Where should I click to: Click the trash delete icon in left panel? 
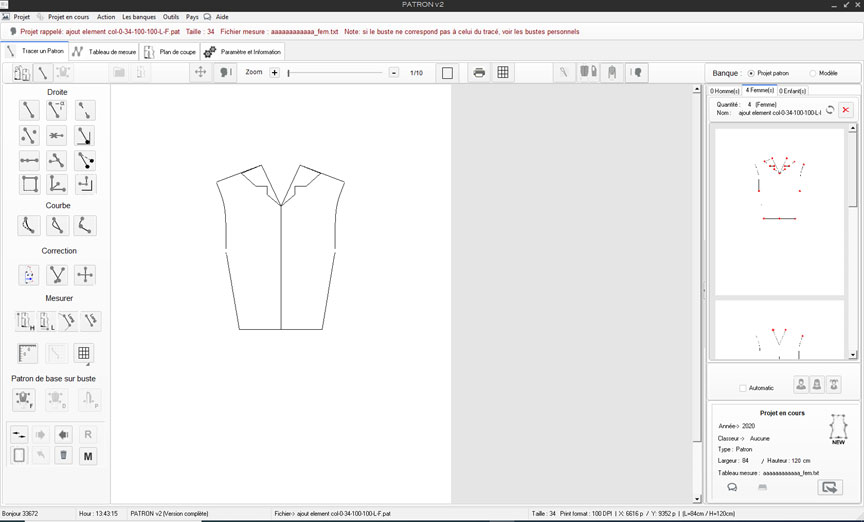click(x=63, y=455)
